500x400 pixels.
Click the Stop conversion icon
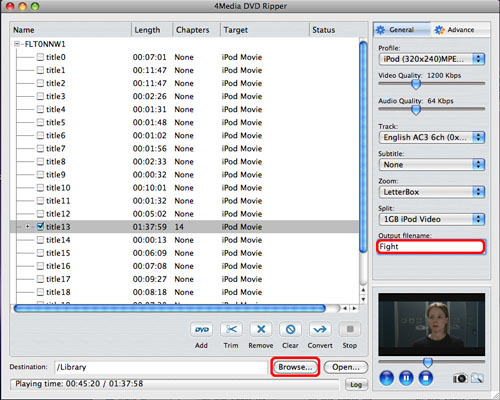click(350, 330)
